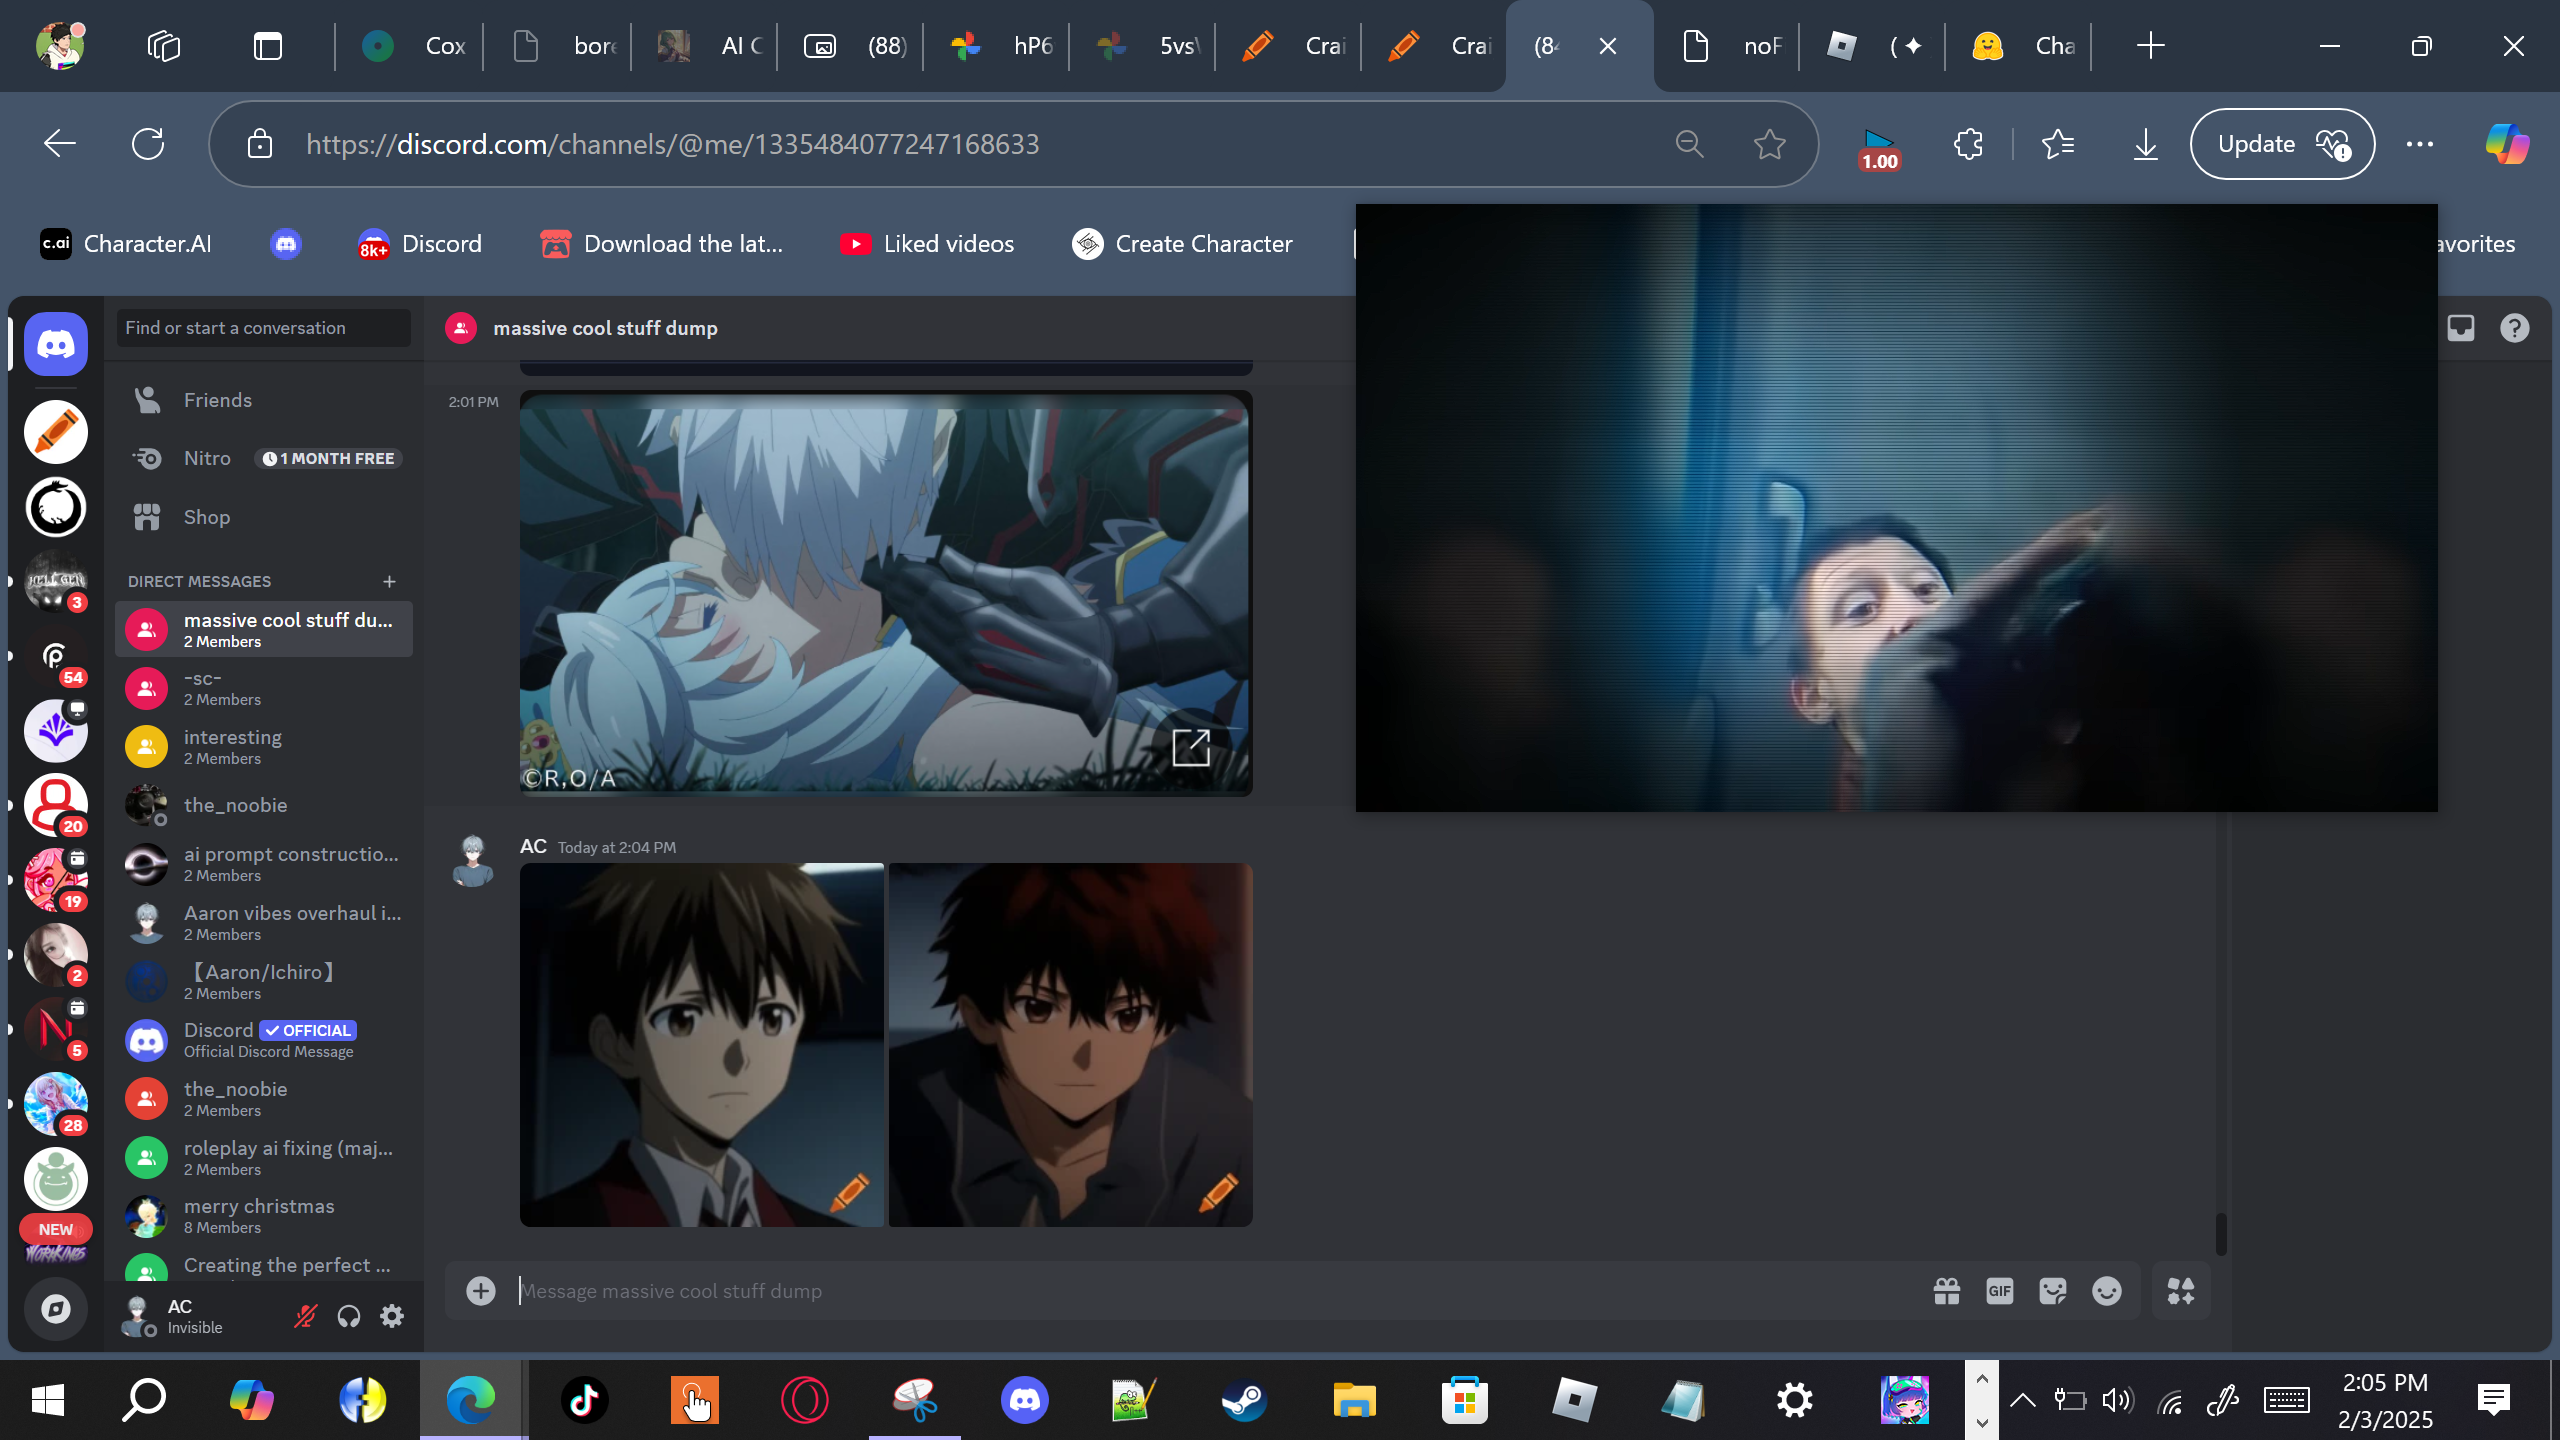This screenshot has width=2560, height=1440.
Task: Click the chat scrollbar thumb
Action: click(2221, 1234)
